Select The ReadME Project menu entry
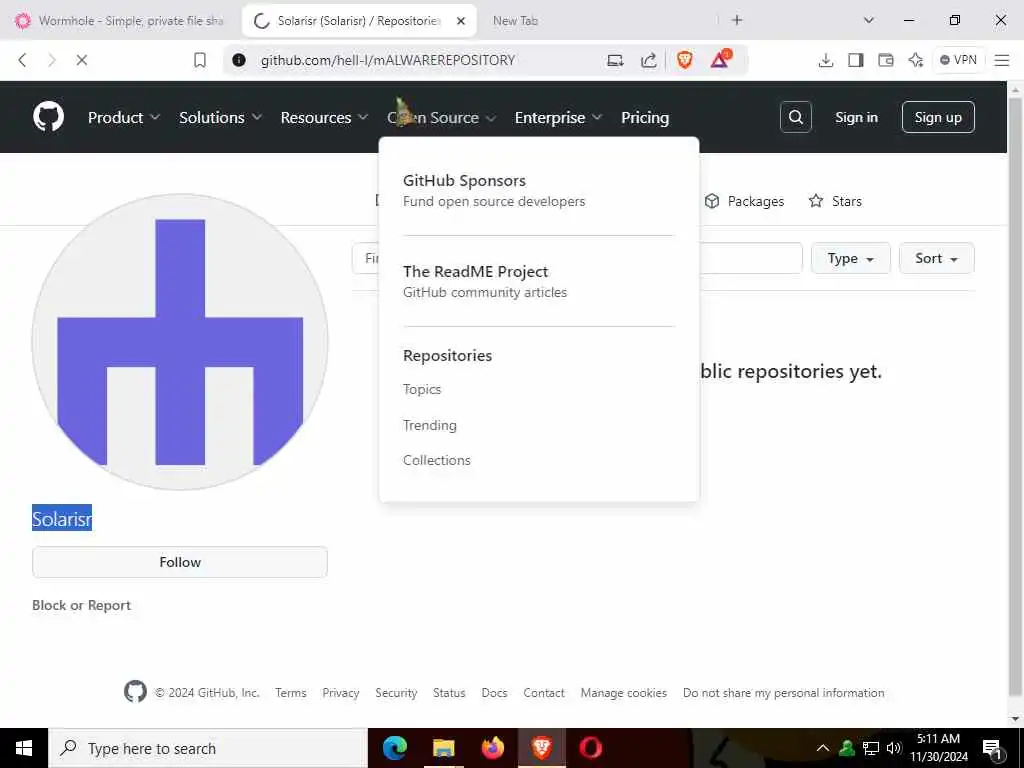Viewport: 1024px width, 768px height. 485,281
